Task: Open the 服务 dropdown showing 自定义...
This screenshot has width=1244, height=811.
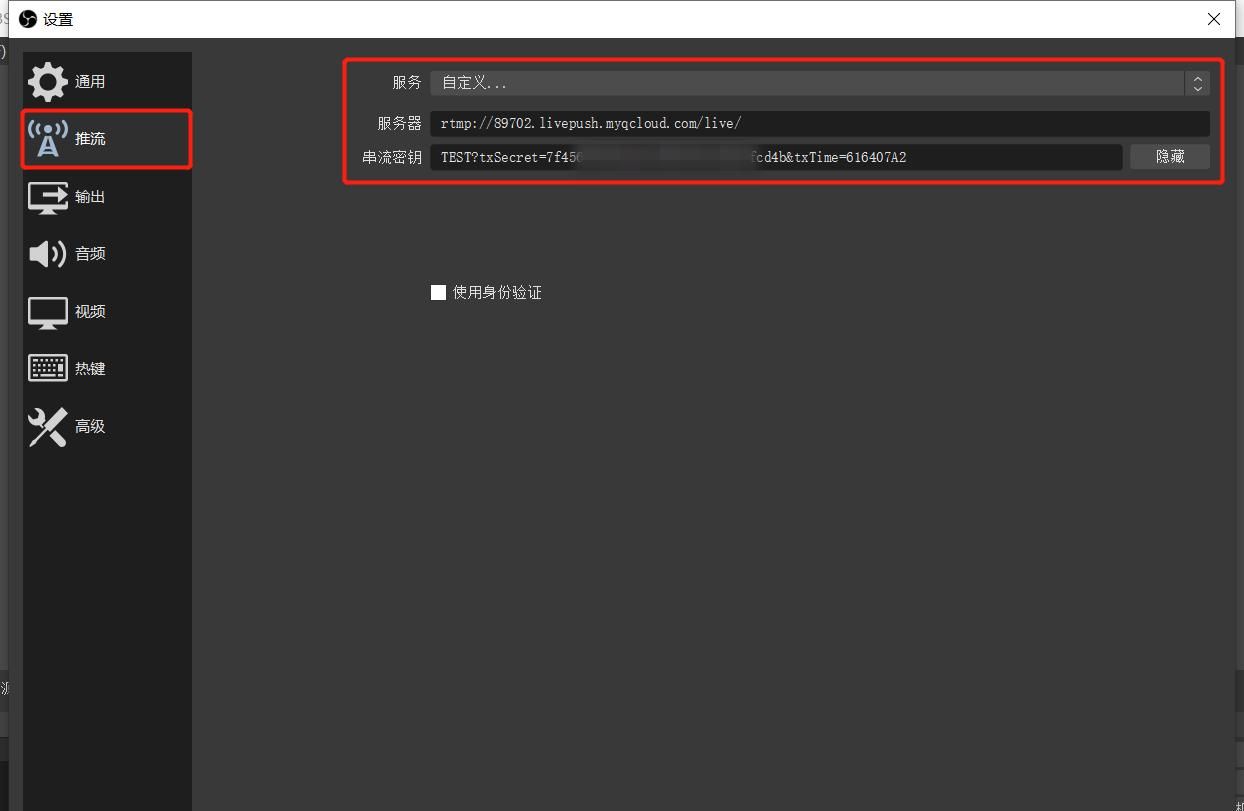Action: click(819, 83)
